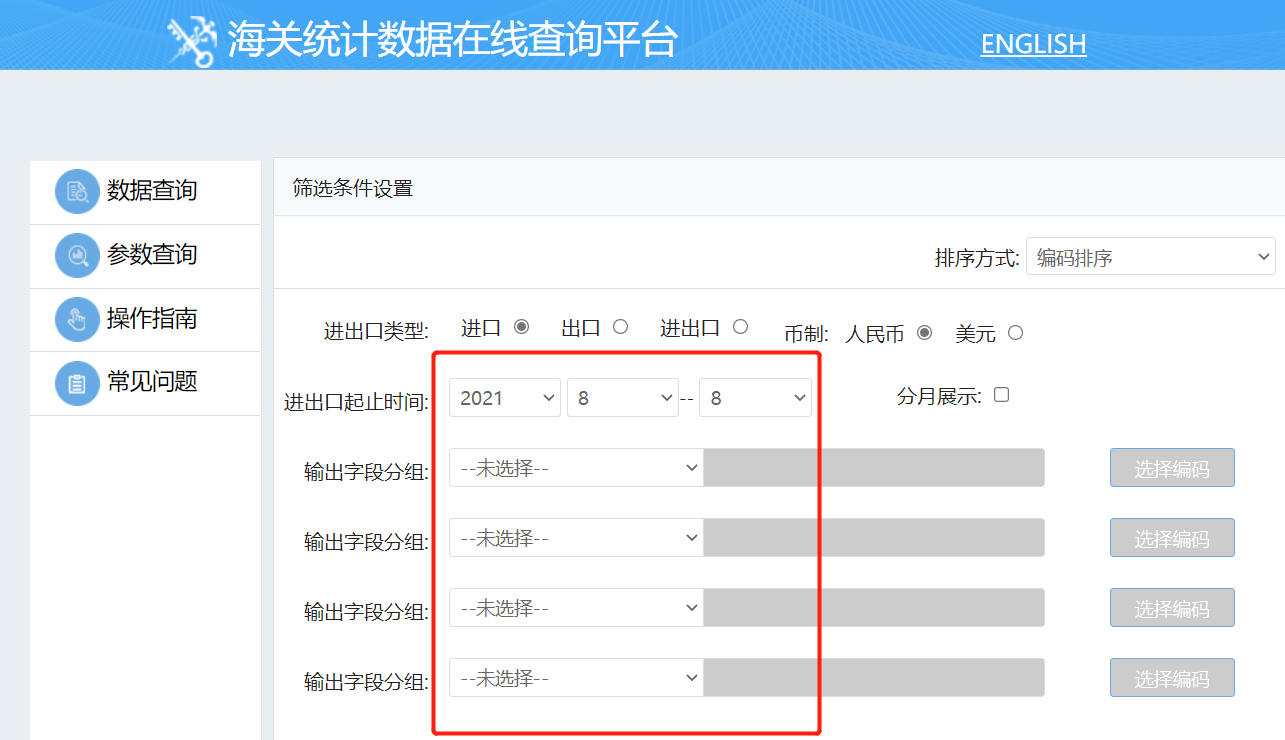
Task: Open the starting month dropdown
Action: coord(622,397)
